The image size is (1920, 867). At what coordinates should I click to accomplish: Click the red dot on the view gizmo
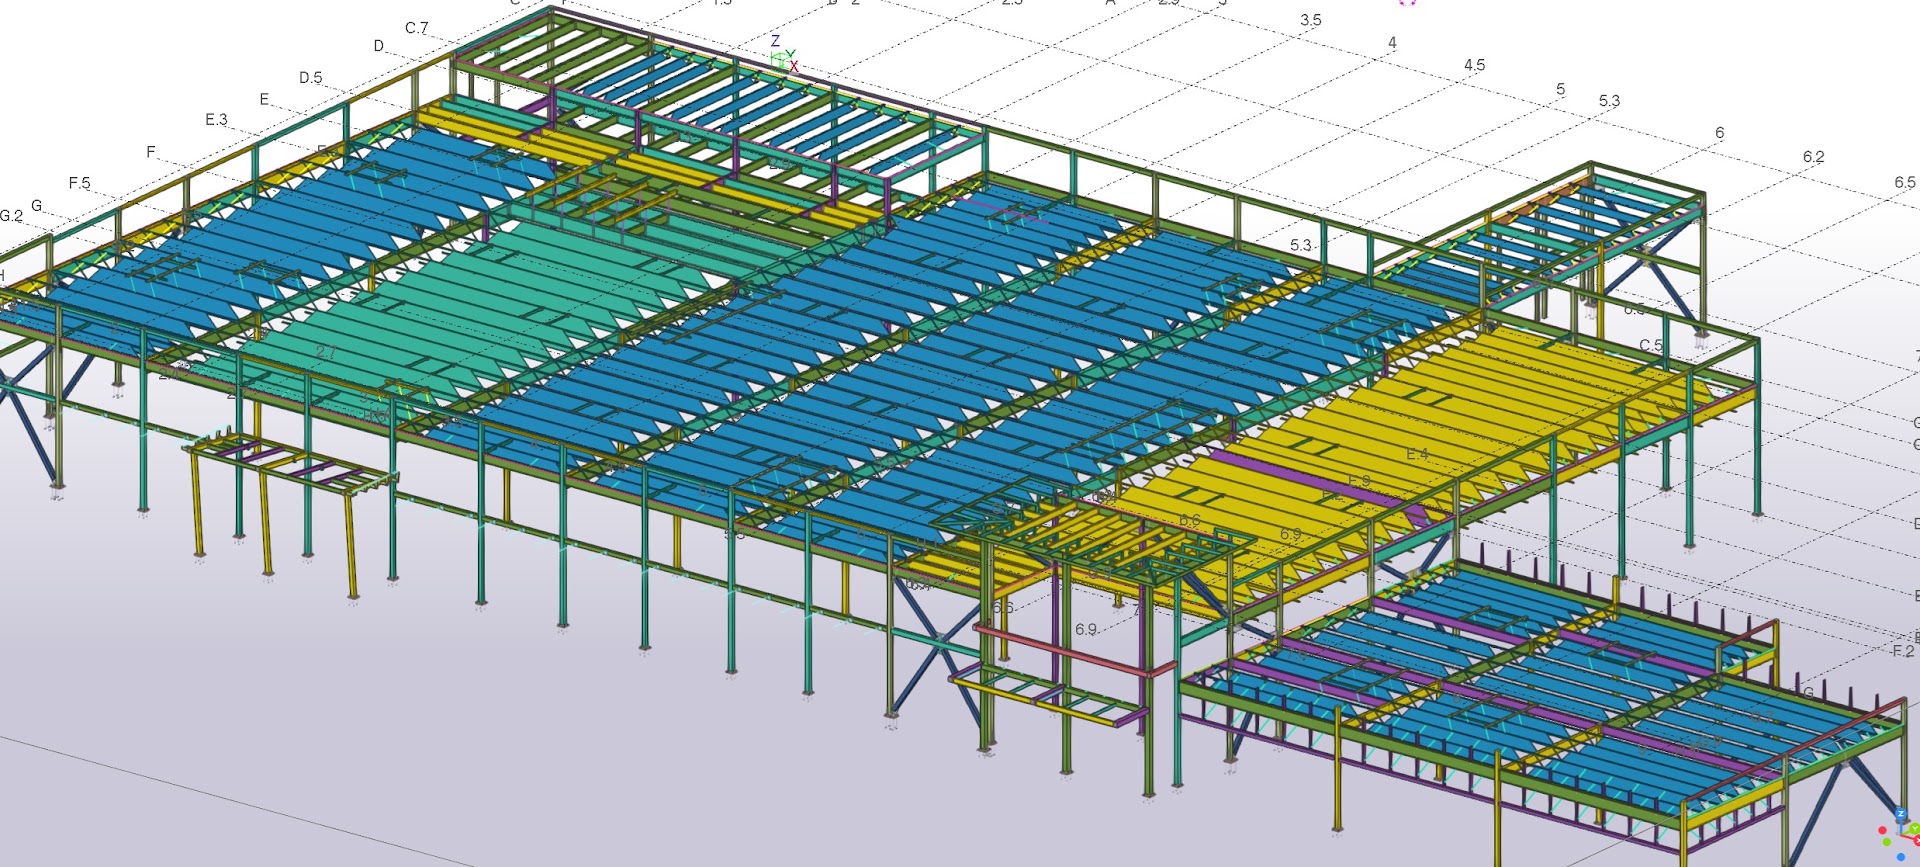(x=1883, y=831)
